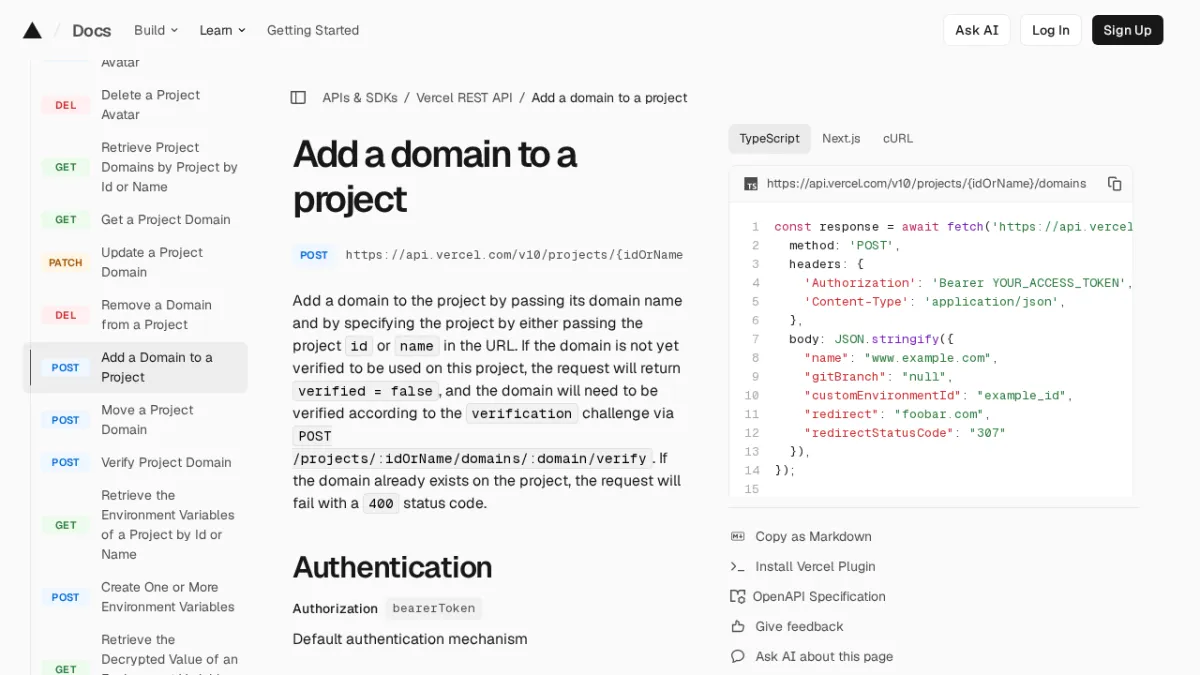The width and height of the screenshot is (1200, 675).
Task: Click the thumbs-up Give feedback icon
Action: (x=738, y=627)
